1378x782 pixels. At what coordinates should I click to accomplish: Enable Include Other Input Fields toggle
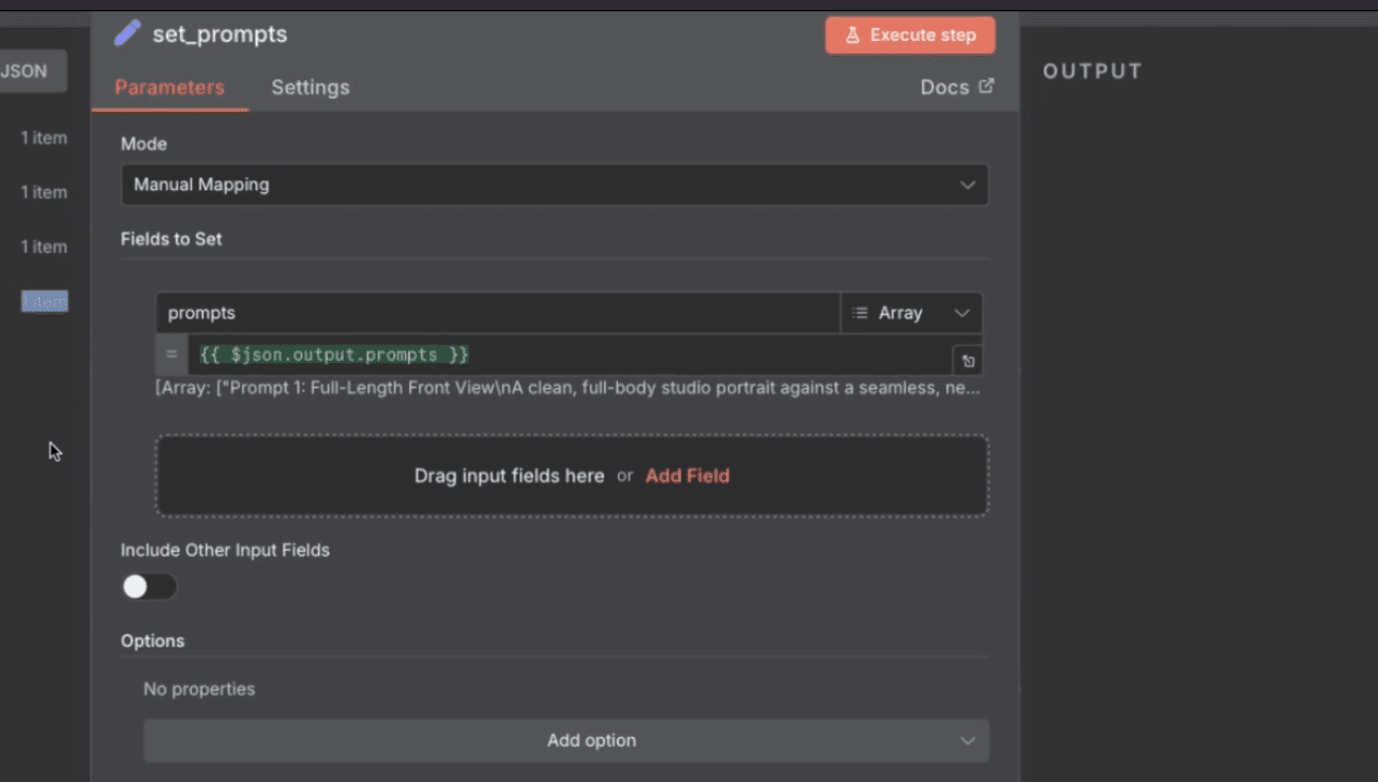point(149,587)
